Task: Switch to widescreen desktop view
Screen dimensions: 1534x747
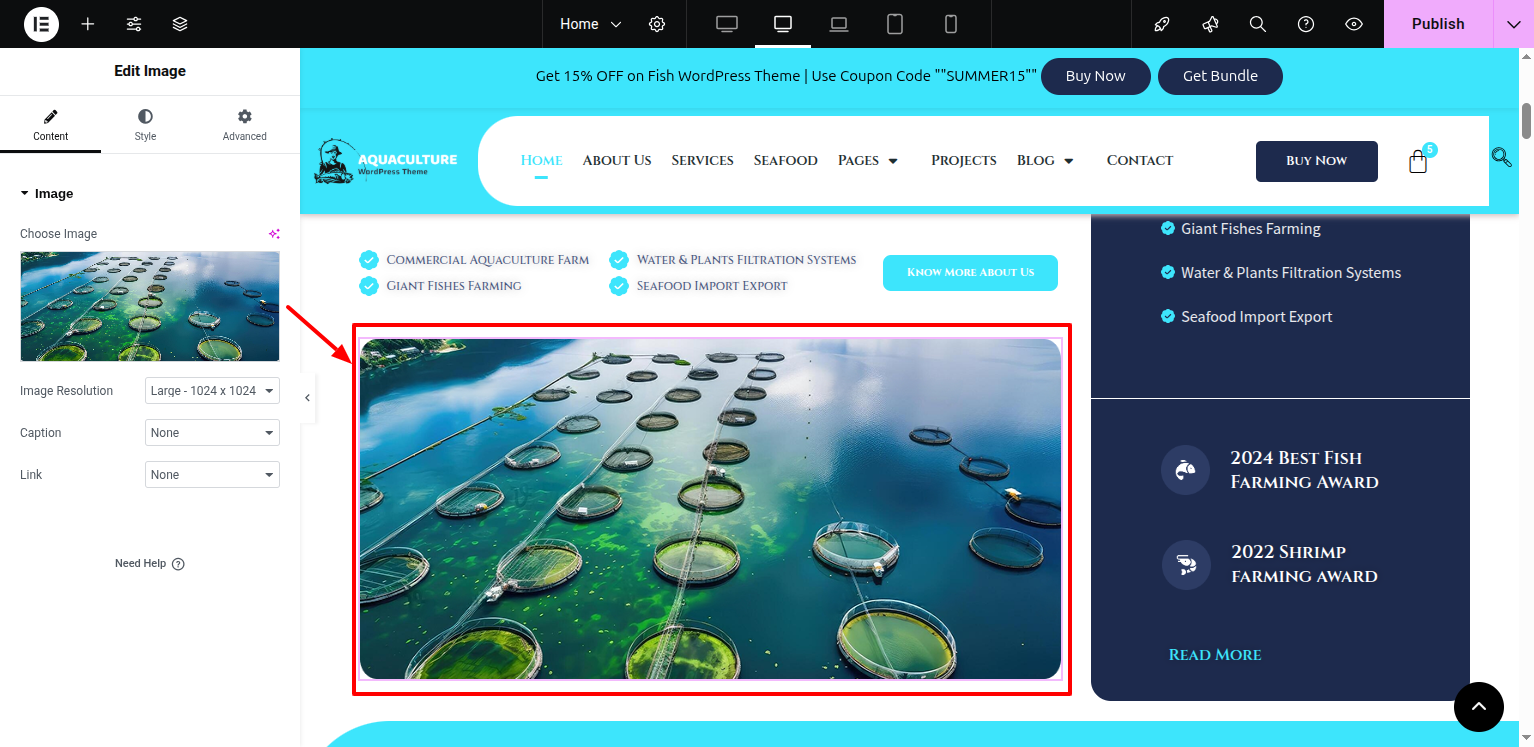Action: [727, 24]
